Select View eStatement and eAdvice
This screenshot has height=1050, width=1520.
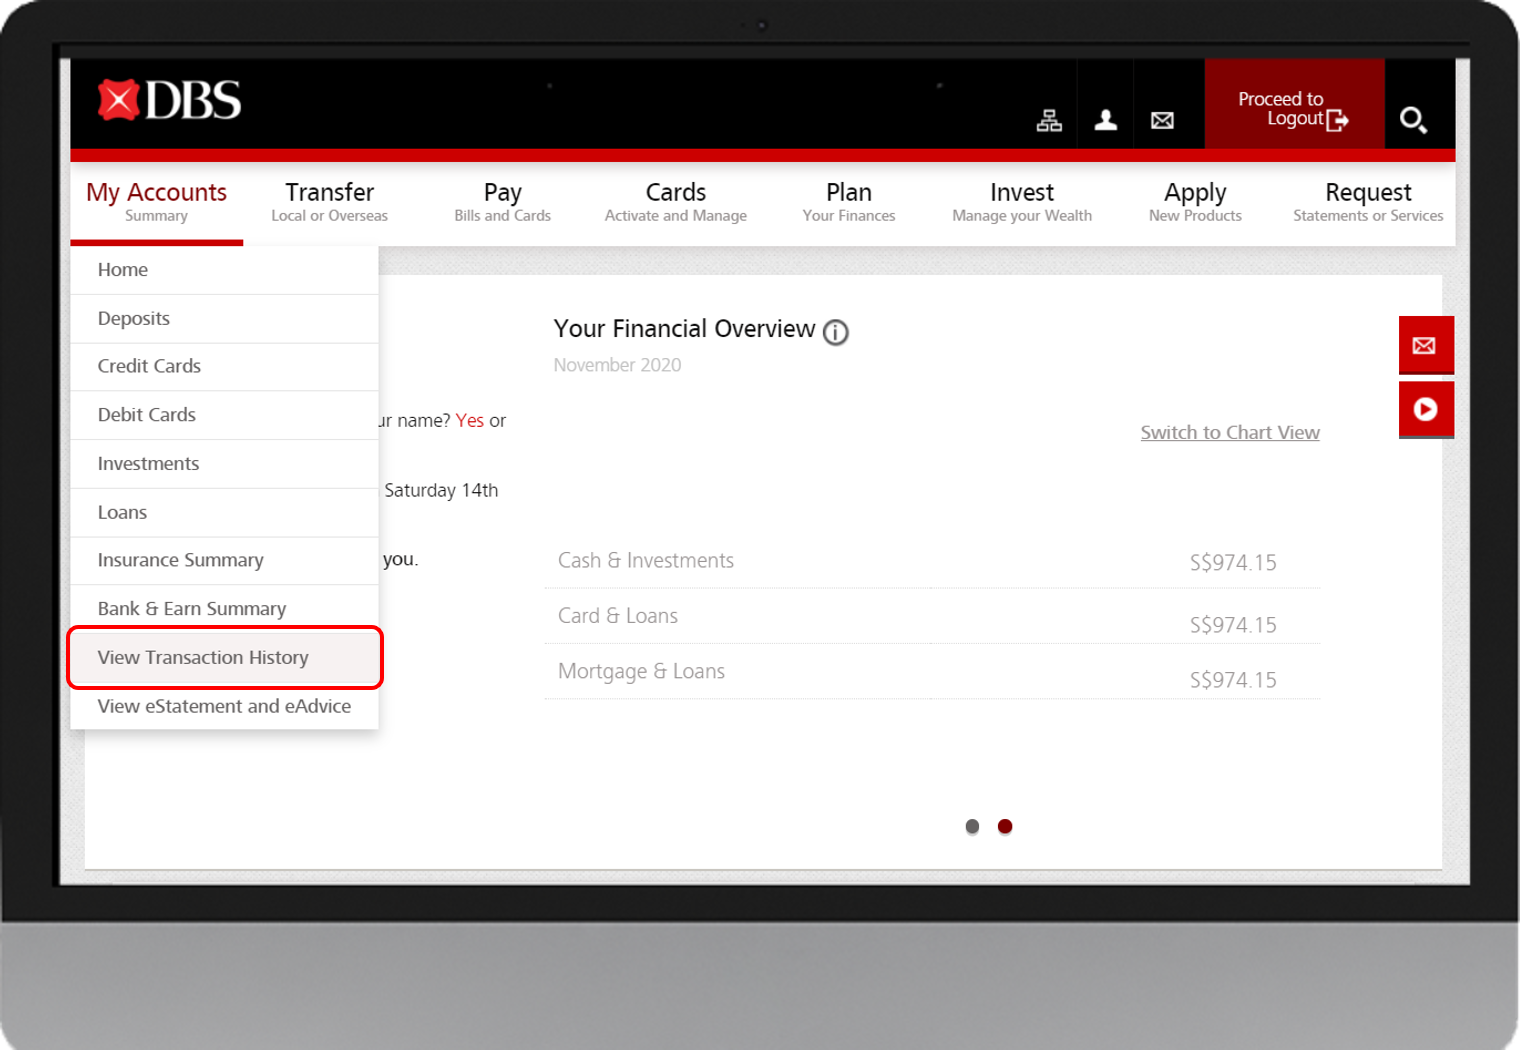(x=224, y=706)
